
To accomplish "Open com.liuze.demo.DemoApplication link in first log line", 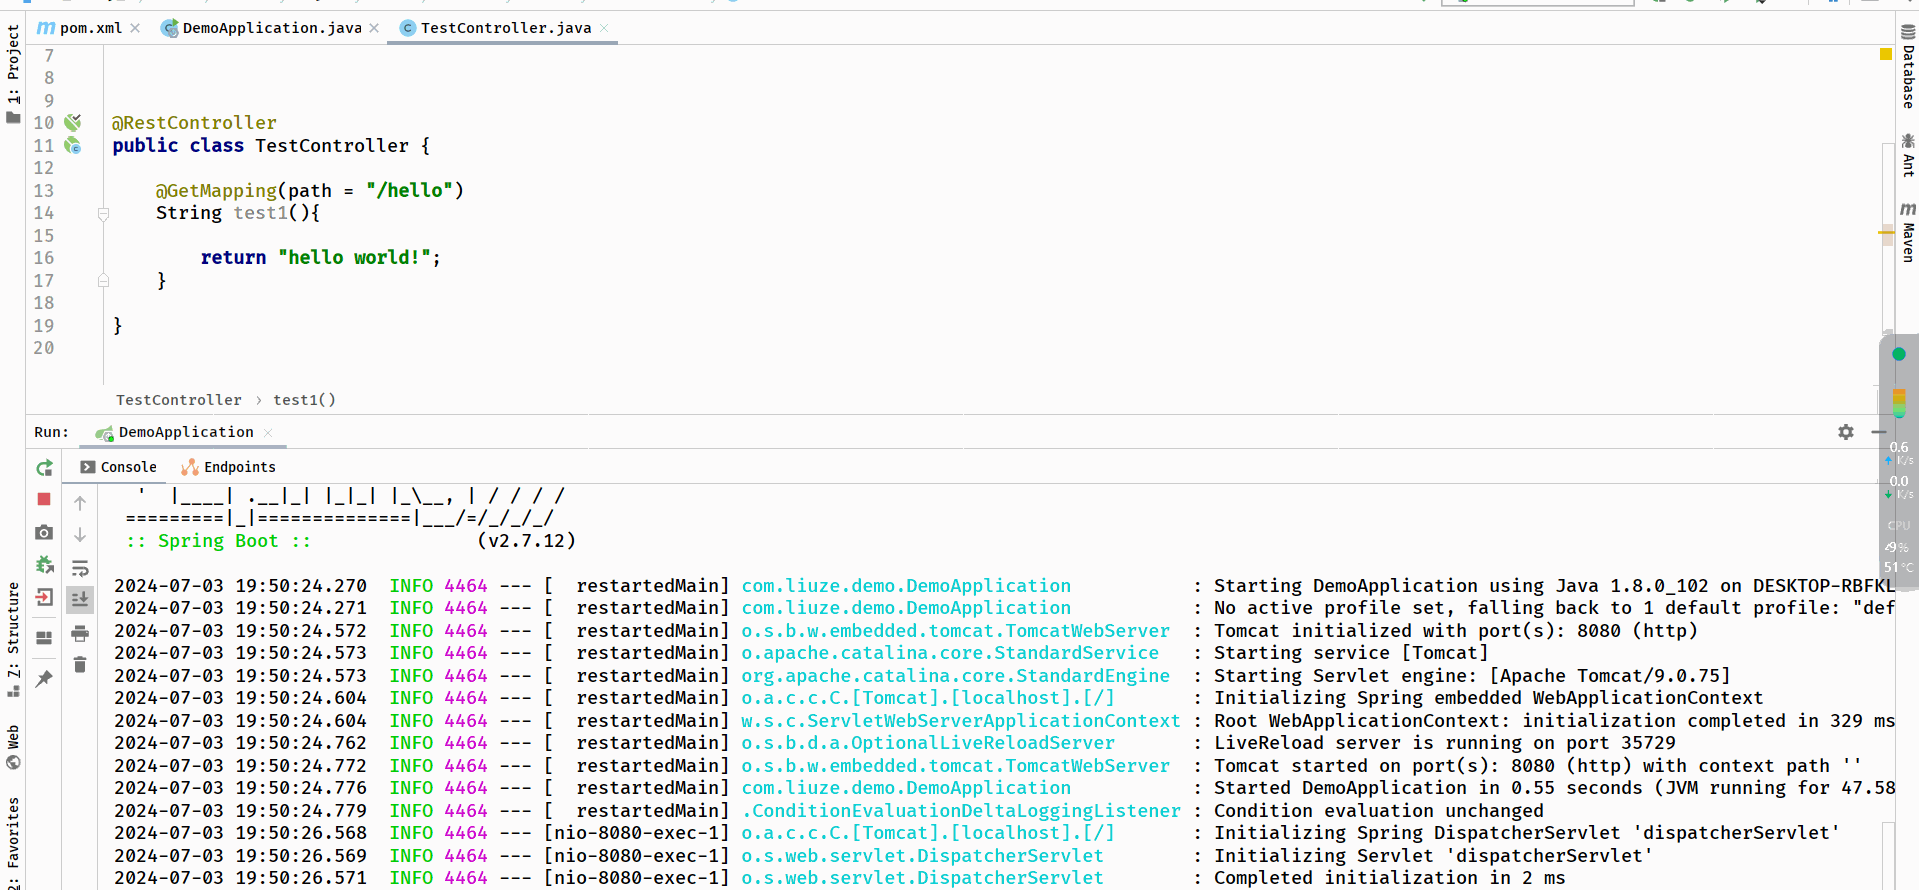I will pos(906,586).
